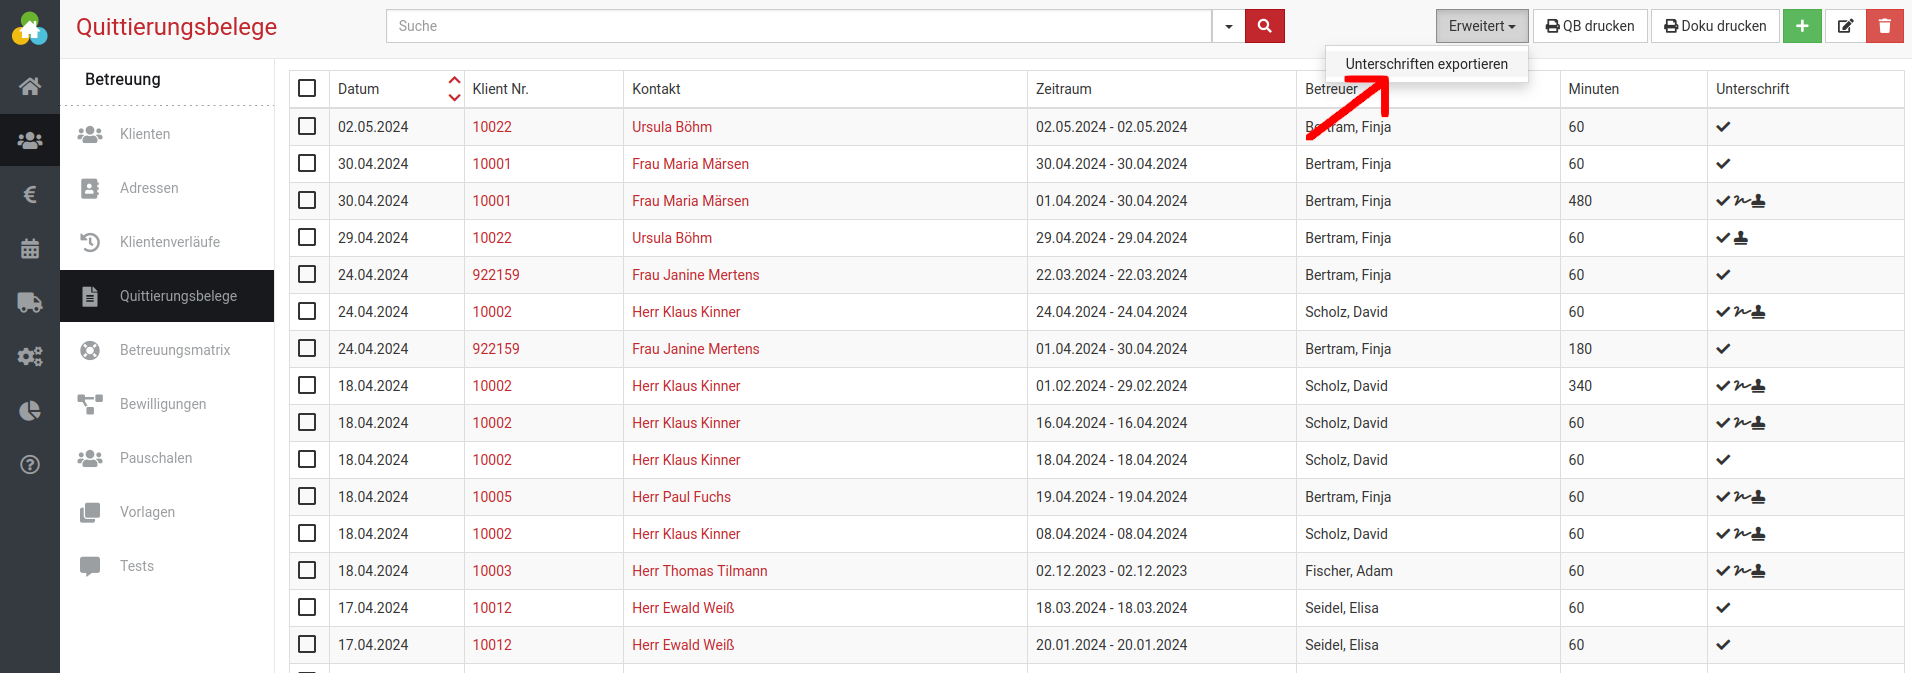Choose Unterschriften exportieren from the menu
This screenshot has height=673, width=1912.
[x=1426, y=64]
